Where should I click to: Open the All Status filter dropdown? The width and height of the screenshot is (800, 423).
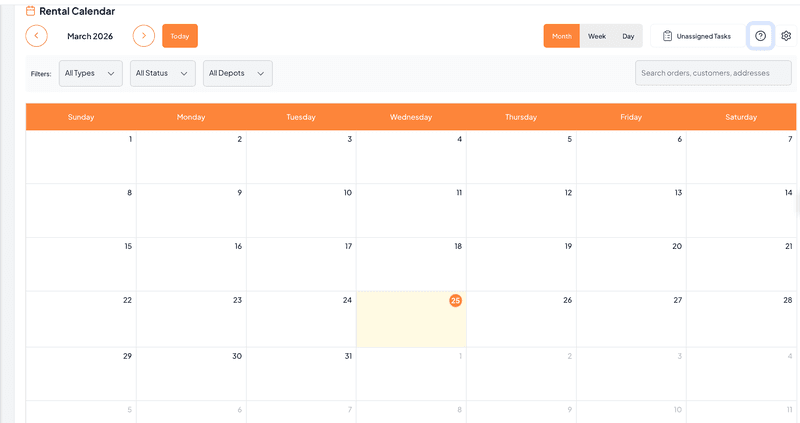(x=162, y=73)
